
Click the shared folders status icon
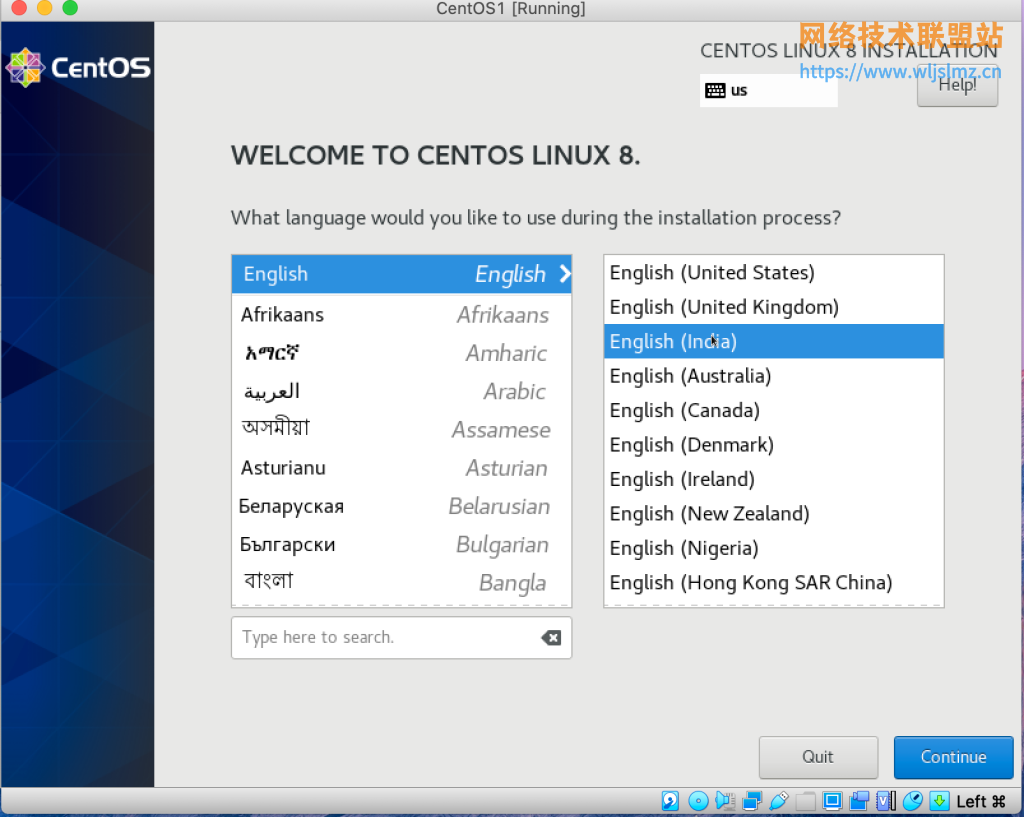(x=805, y=800)
